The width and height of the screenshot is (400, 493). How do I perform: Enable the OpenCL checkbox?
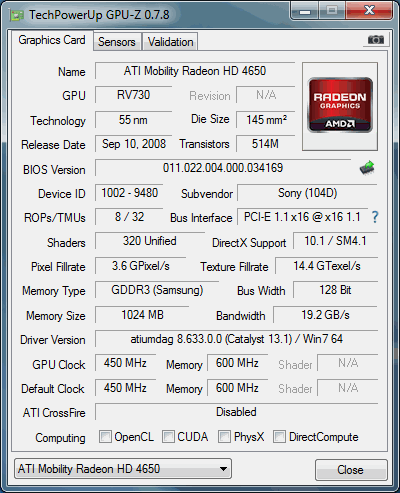coord(105,437)
